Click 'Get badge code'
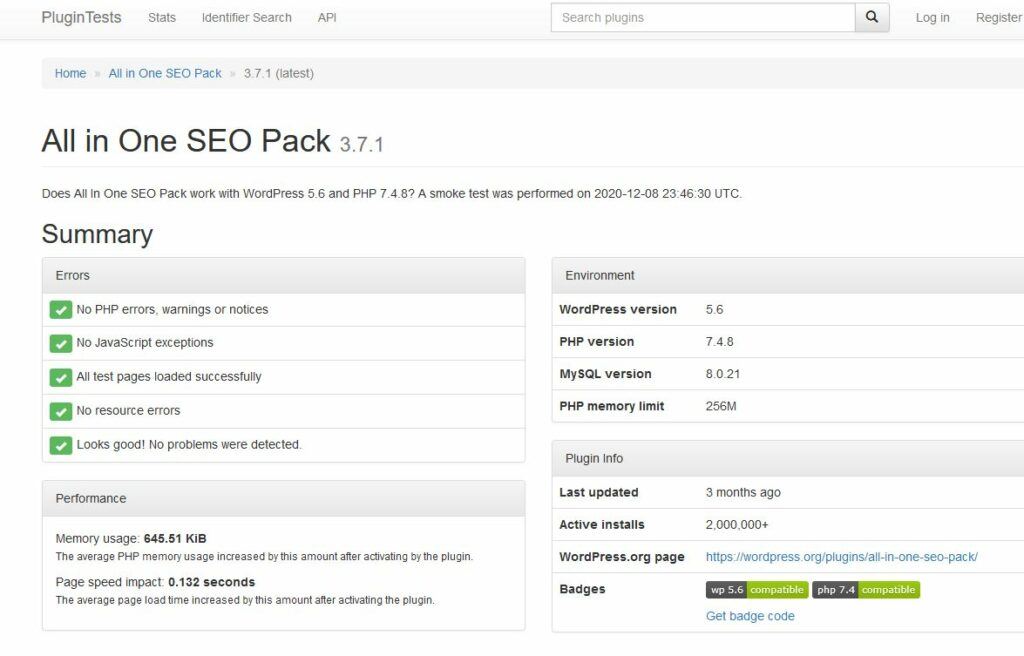 click(x=750, y=616)
